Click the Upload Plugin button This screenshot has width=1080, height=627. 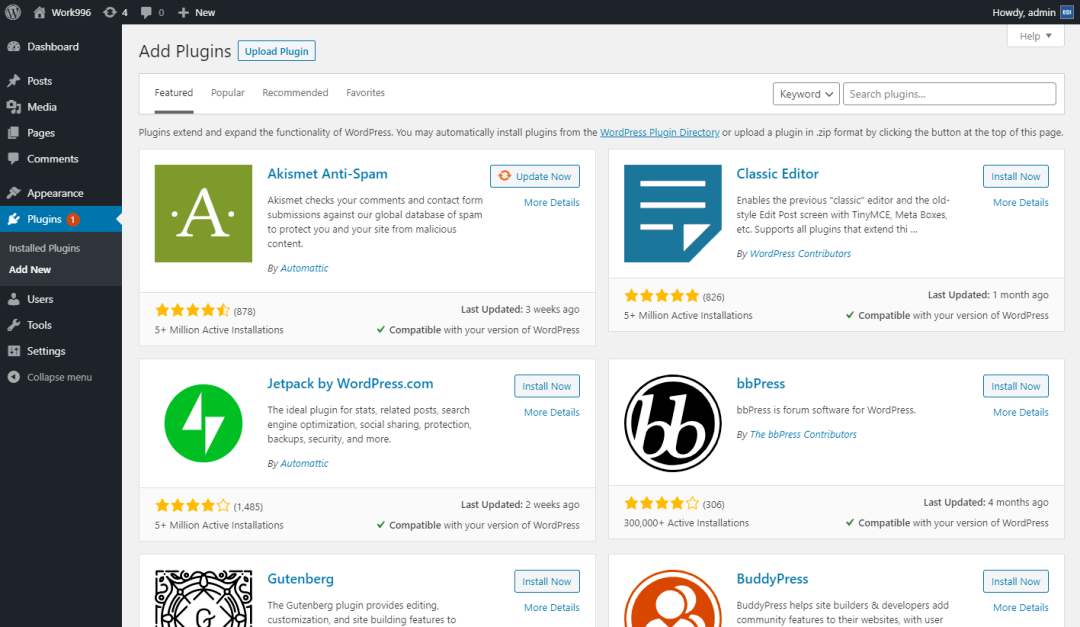(x=276, y=51)
